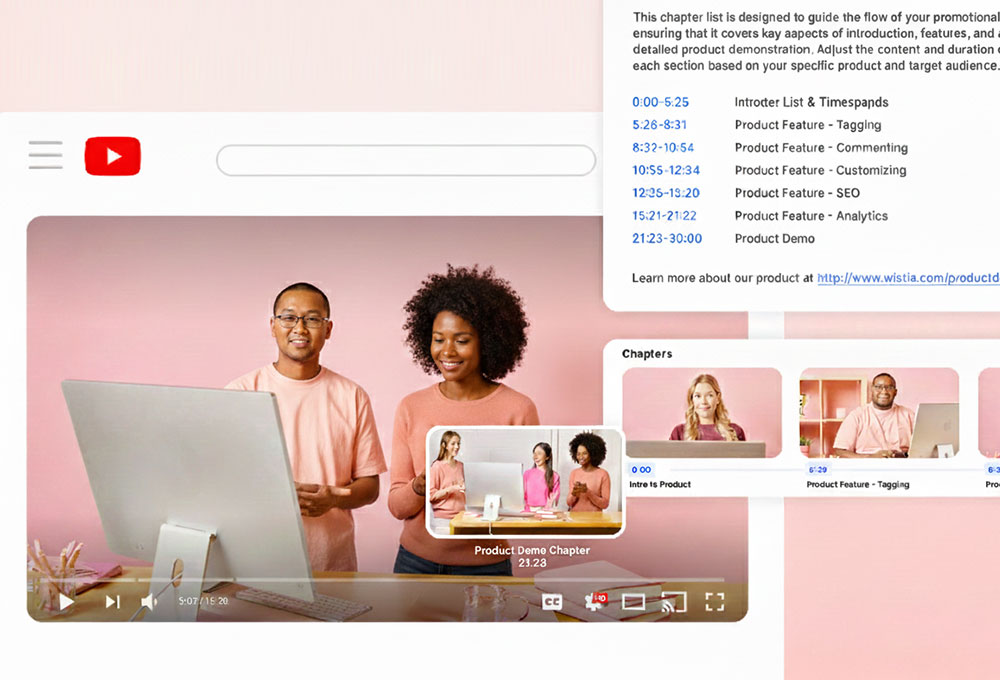
Task: Mute the video volume
Action: [x=149, y=601]
